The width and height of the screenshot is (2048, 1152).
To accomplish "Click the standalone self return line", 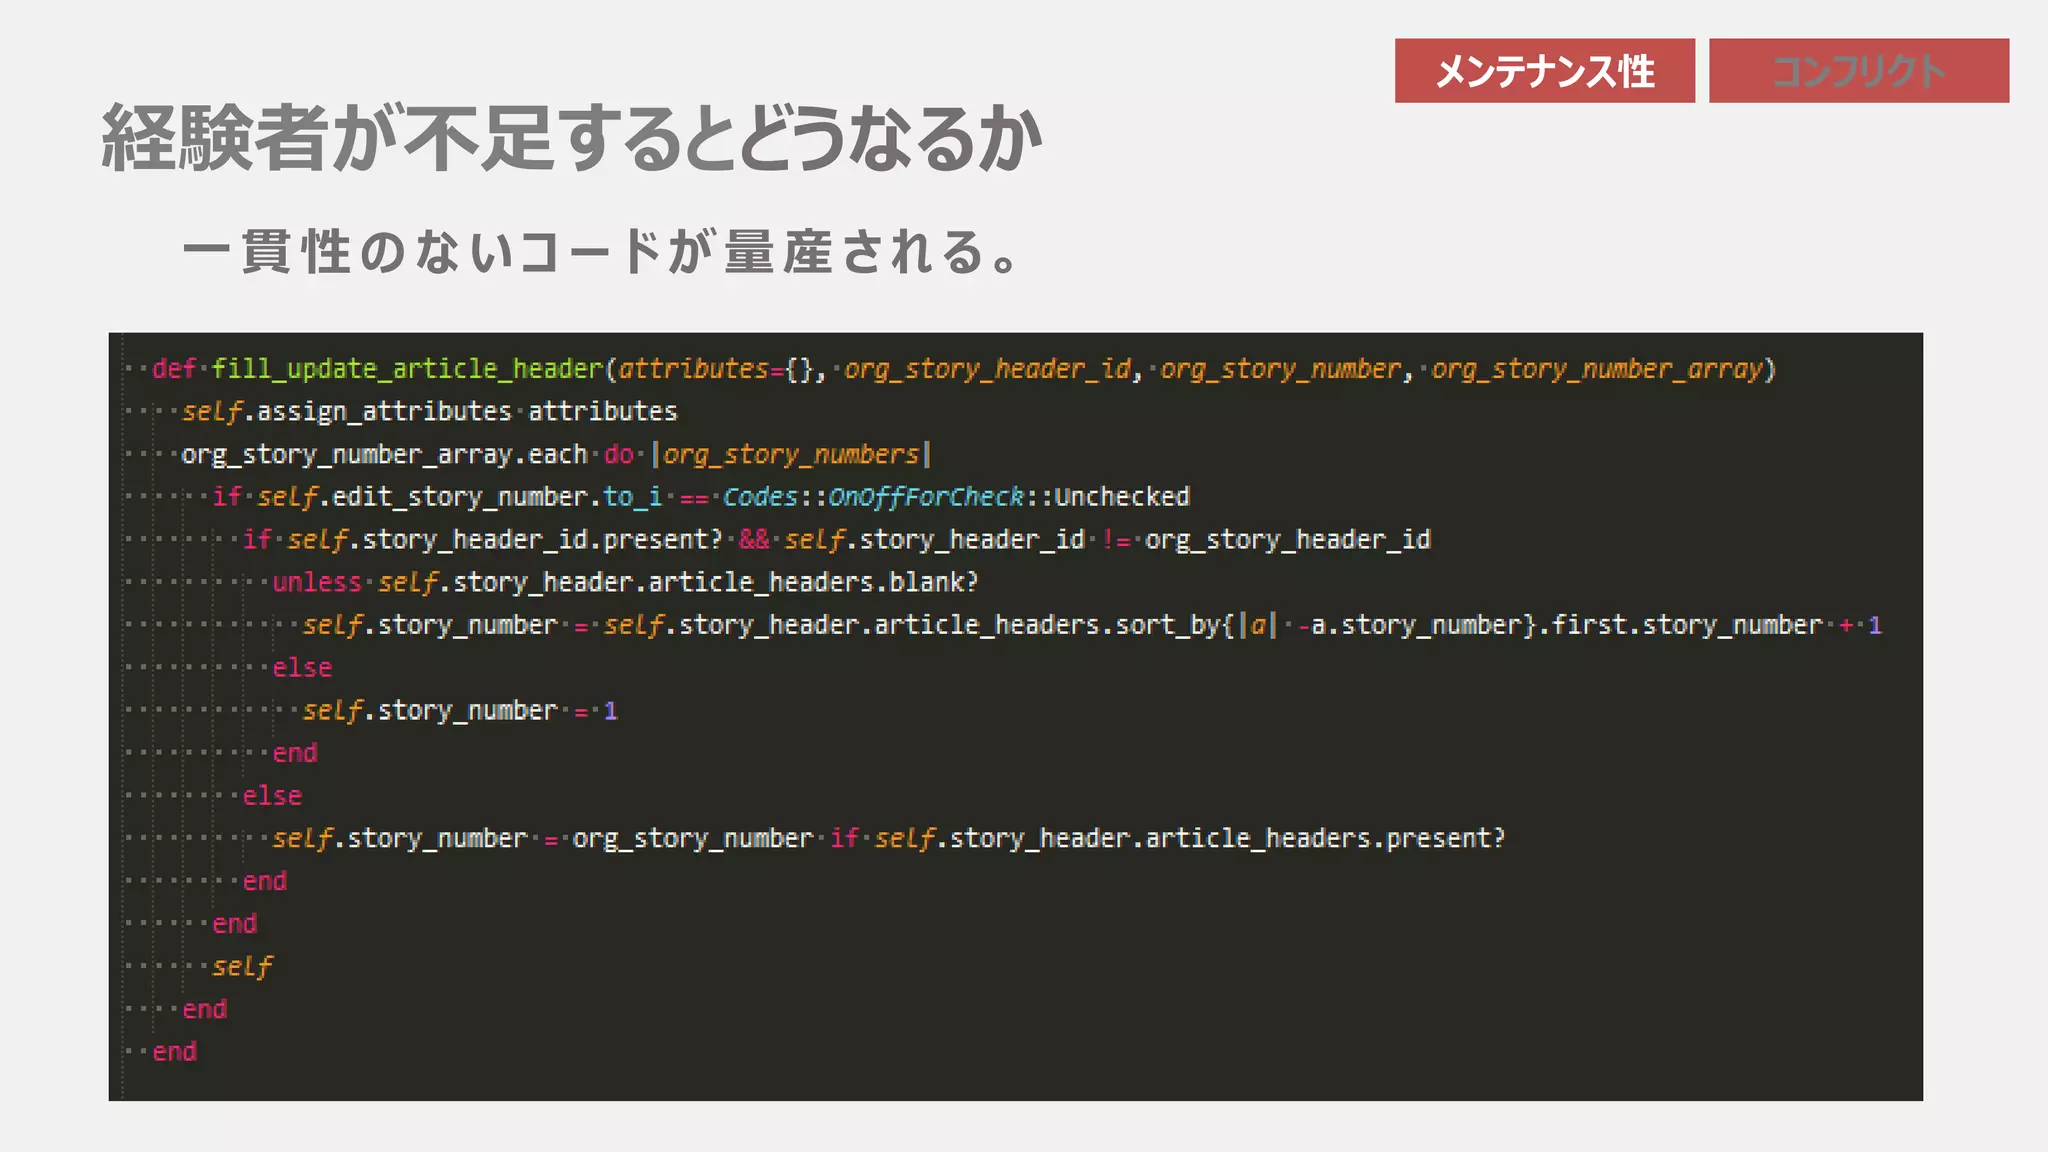I will (242, 967).
